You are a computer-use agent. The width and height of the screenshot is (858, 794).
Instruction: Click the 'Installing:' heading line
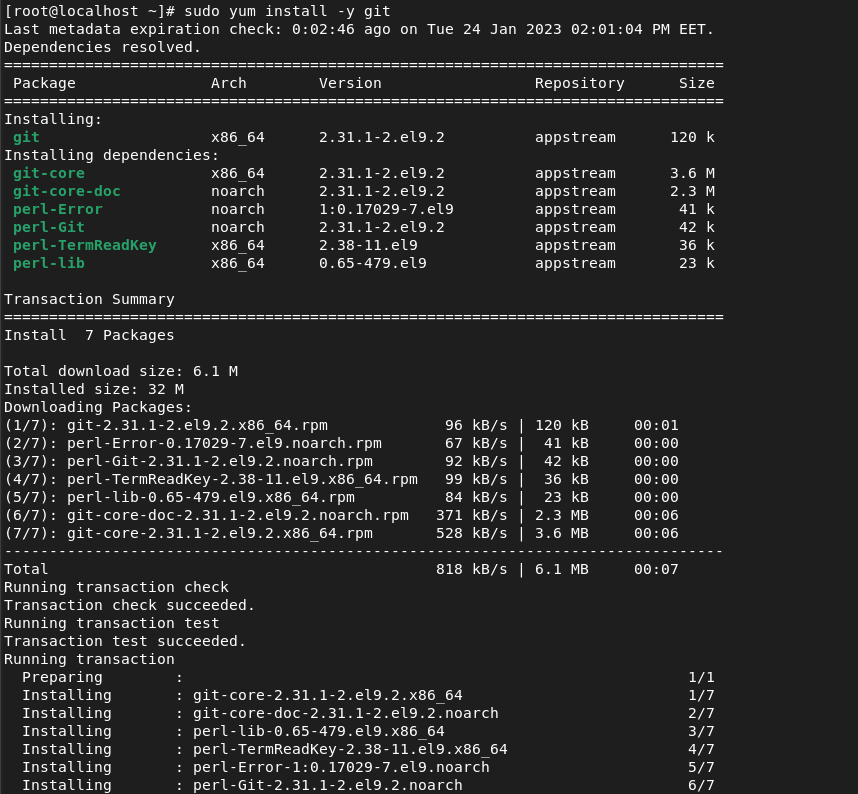click(x=53, y=119)
